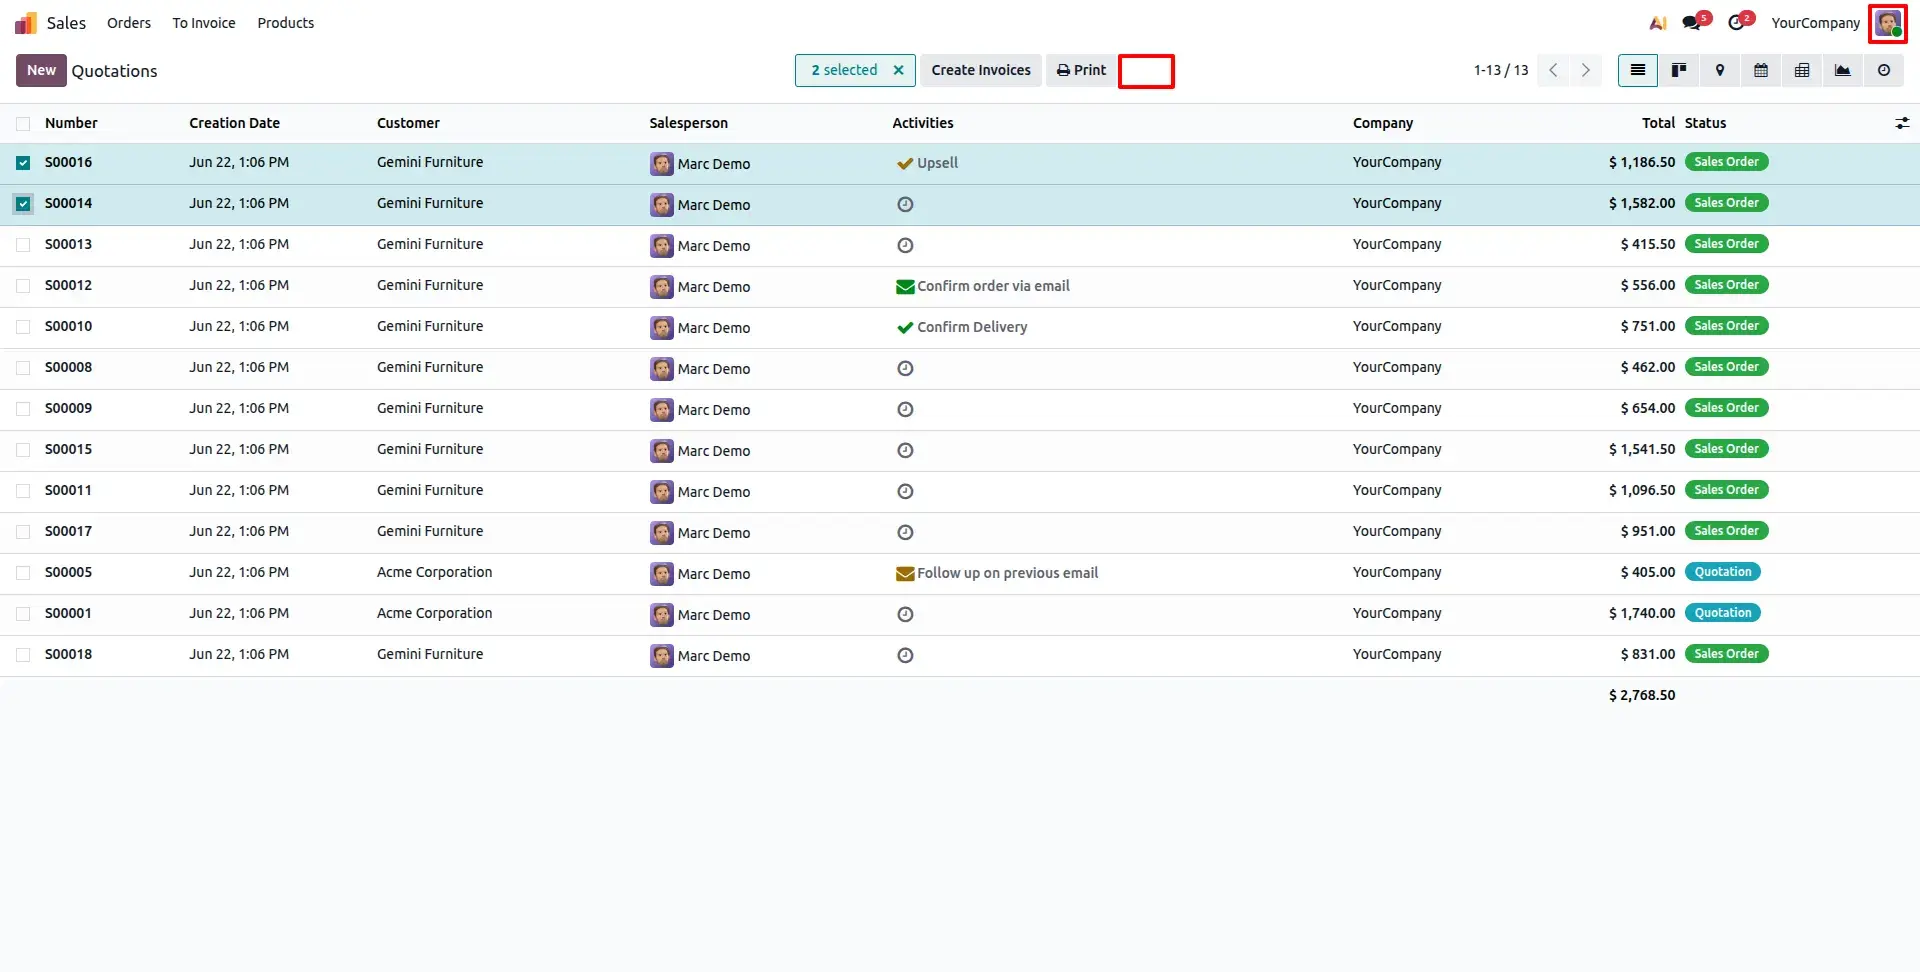Clear selection with the X icon
Screen dimensions: 1920x972
(x=898, y=70)
